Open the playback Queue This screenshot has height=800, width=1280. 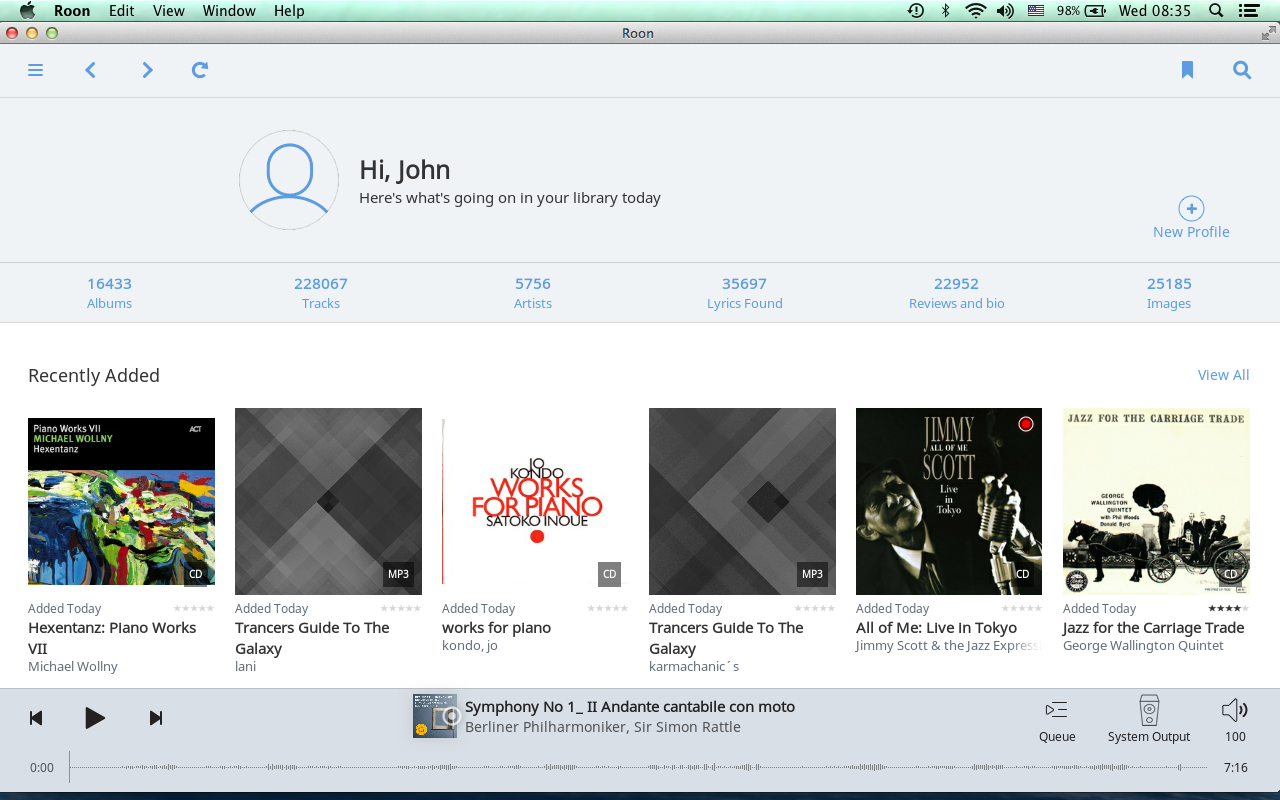point(1056,720)
